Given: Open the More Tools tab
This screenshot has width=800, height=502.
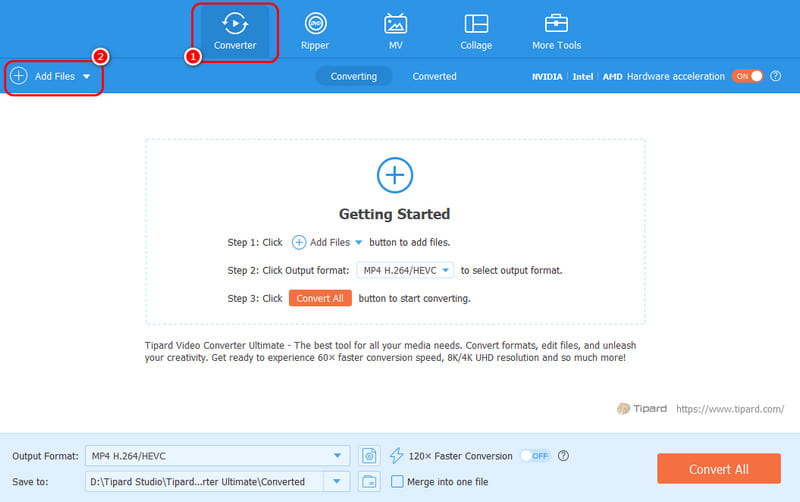Looking at the screenshot, I should [556, 32].
